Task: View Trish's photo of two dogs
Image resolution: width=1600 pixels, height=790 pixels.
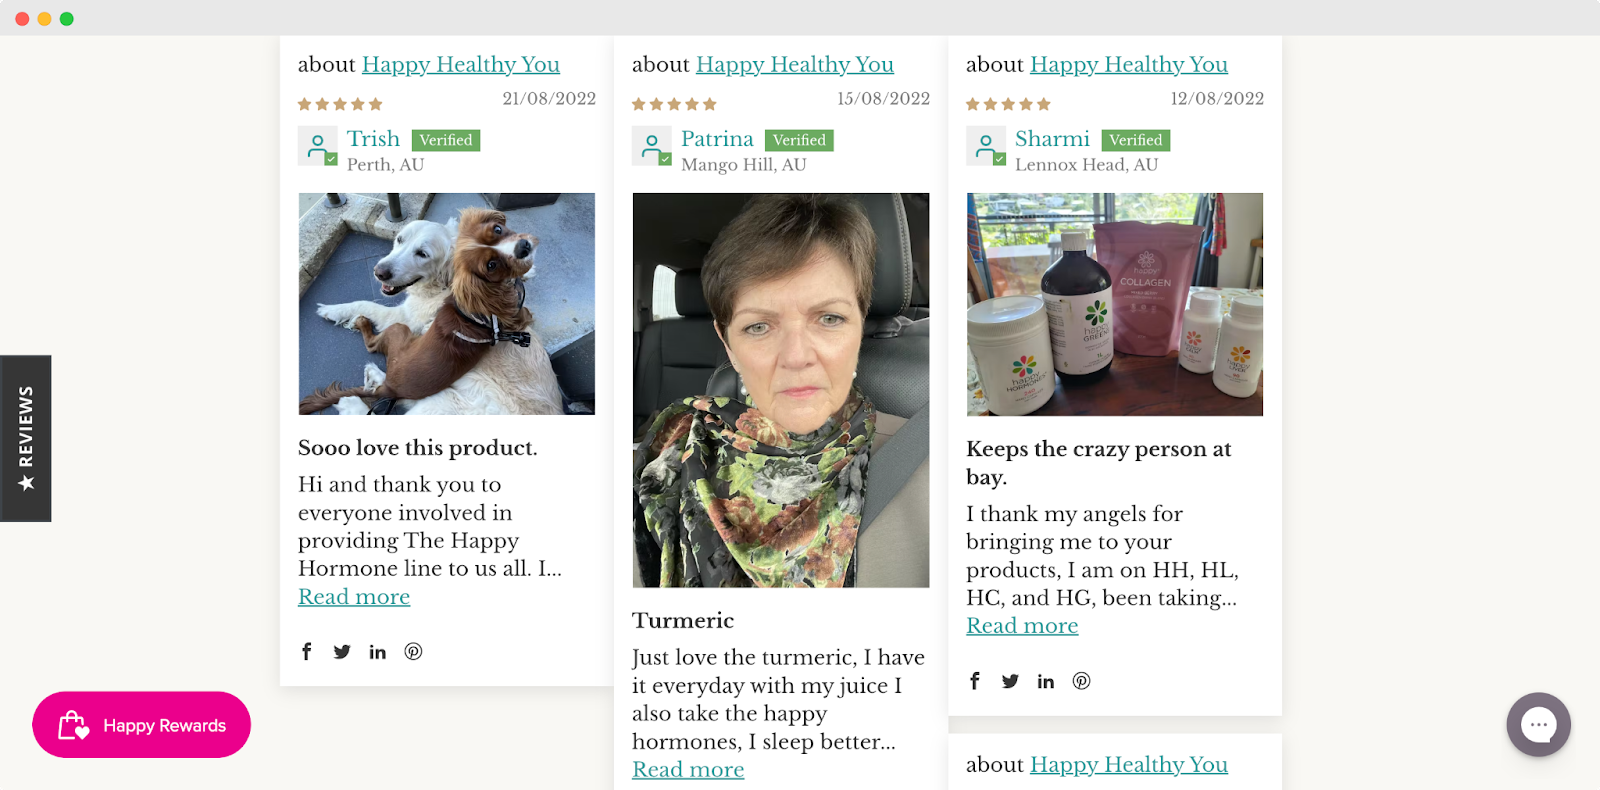Action: [x=447, y=304]
